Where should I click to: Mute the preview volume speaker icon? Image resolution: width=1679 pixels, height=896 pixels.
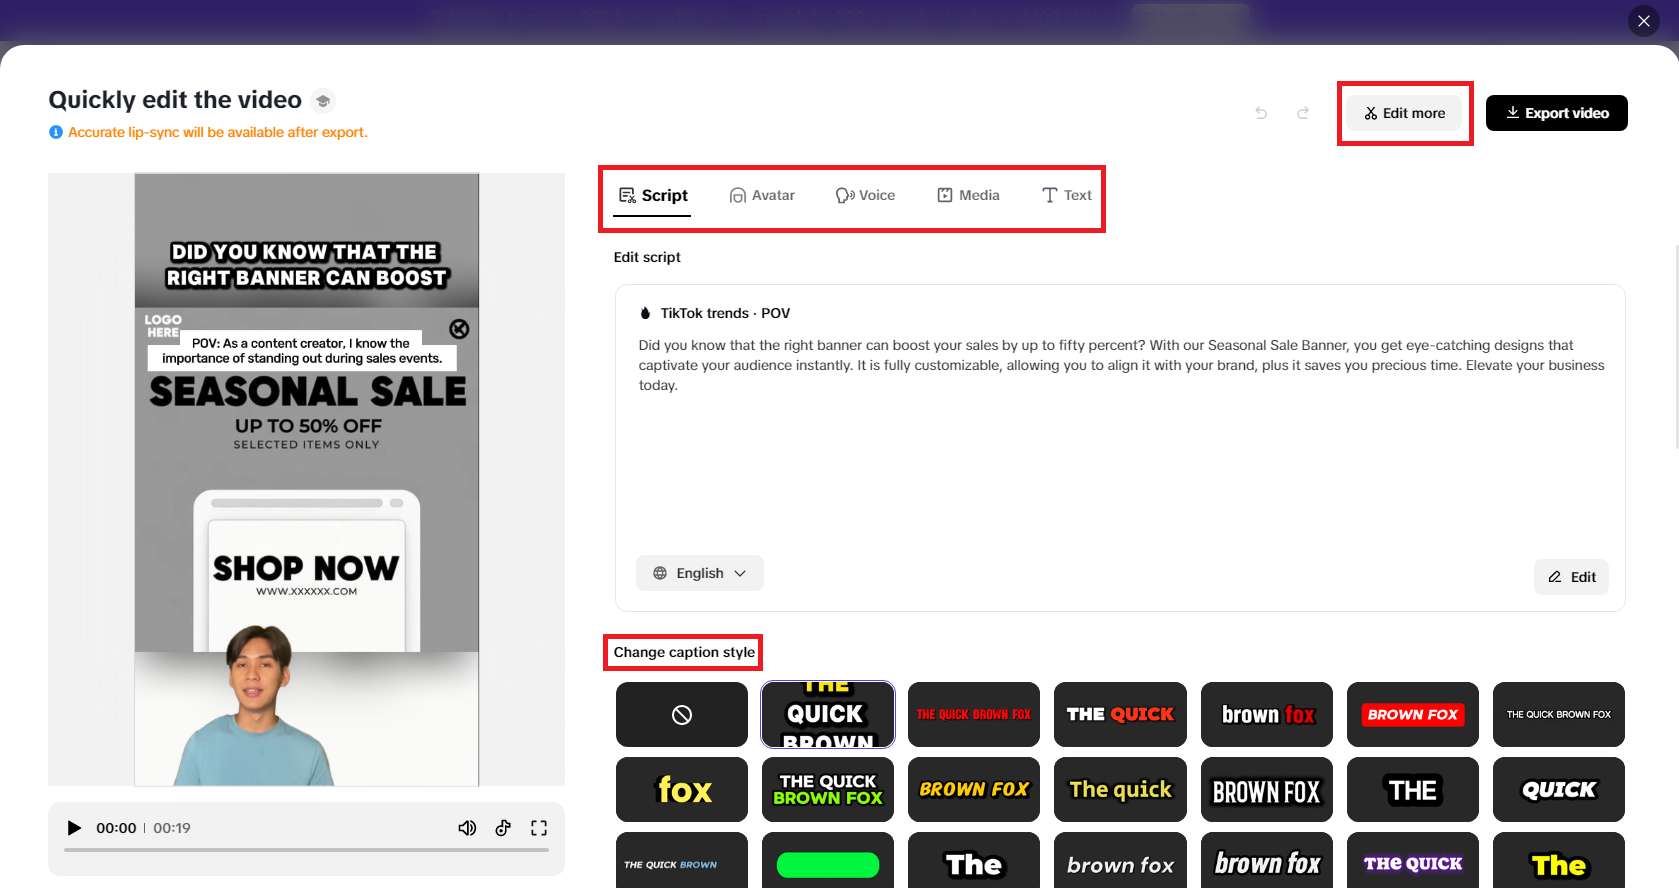tap(467, 828)
